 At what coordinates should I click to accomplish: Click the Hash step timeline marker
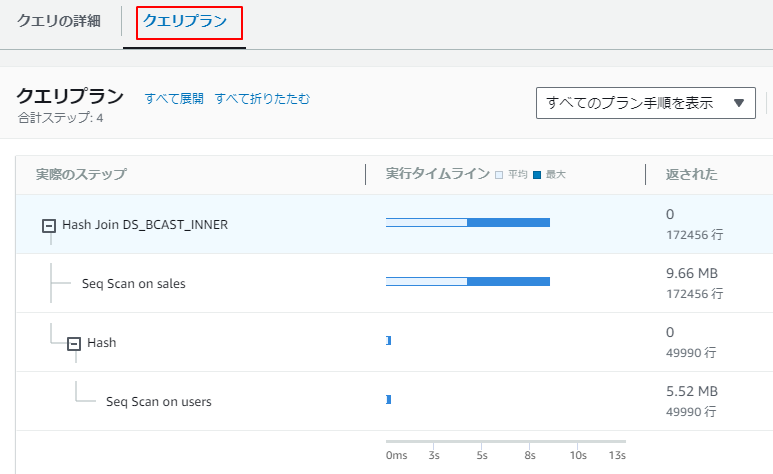pyautogui.click(x=388, y=341)
